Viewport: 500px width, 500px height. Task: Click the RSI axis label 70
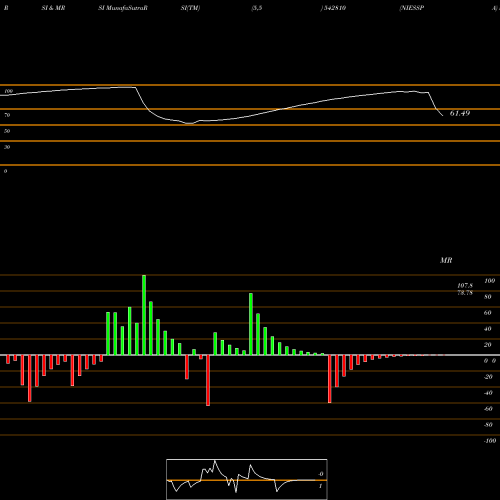[7, 115]
